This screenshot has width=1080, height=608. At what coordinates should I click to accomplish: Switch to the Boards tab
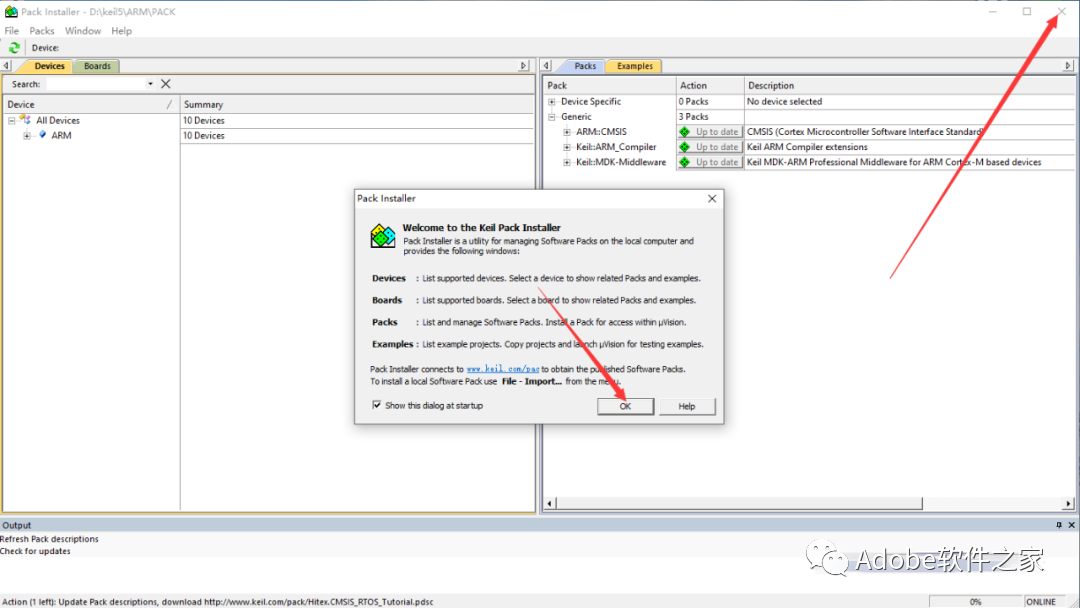(x=96, y=65)
